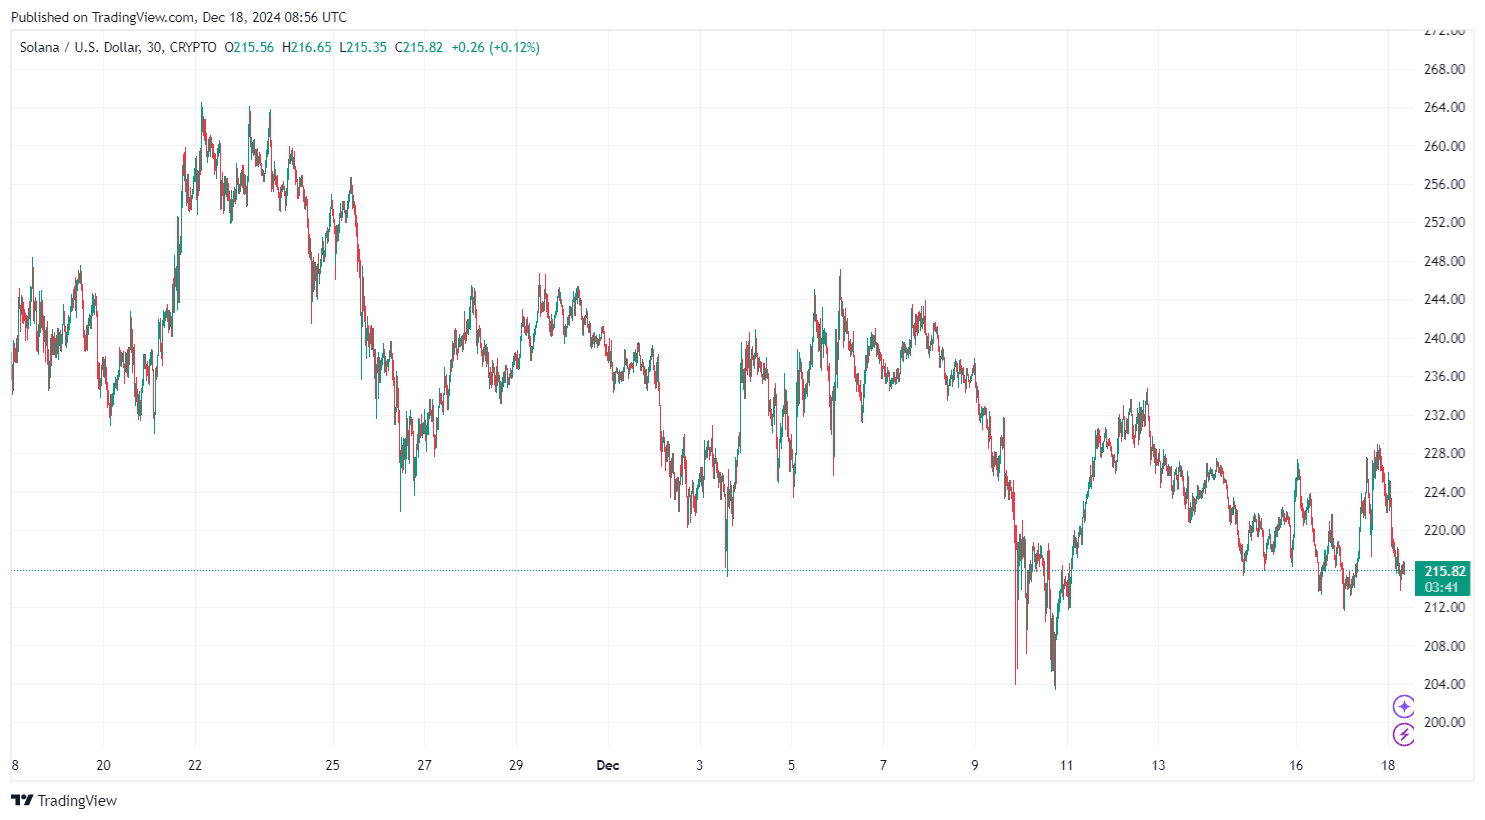Click the 224.00 price axis label

(1444, 492)
